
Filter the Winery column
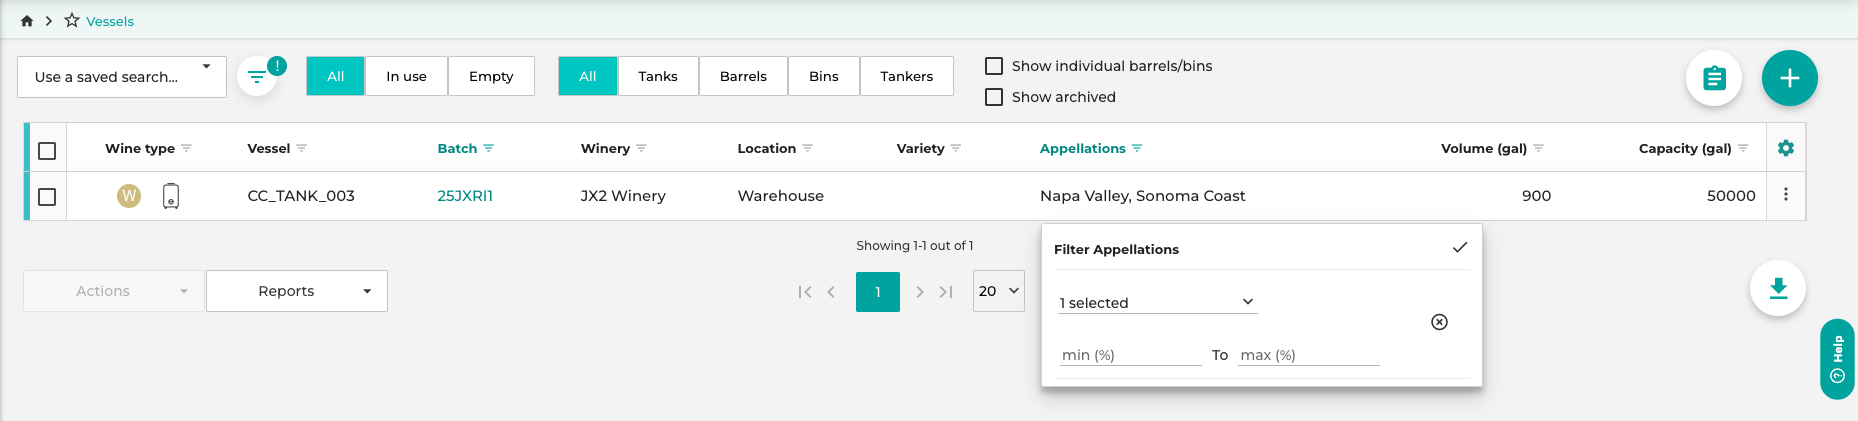(641, 148)
